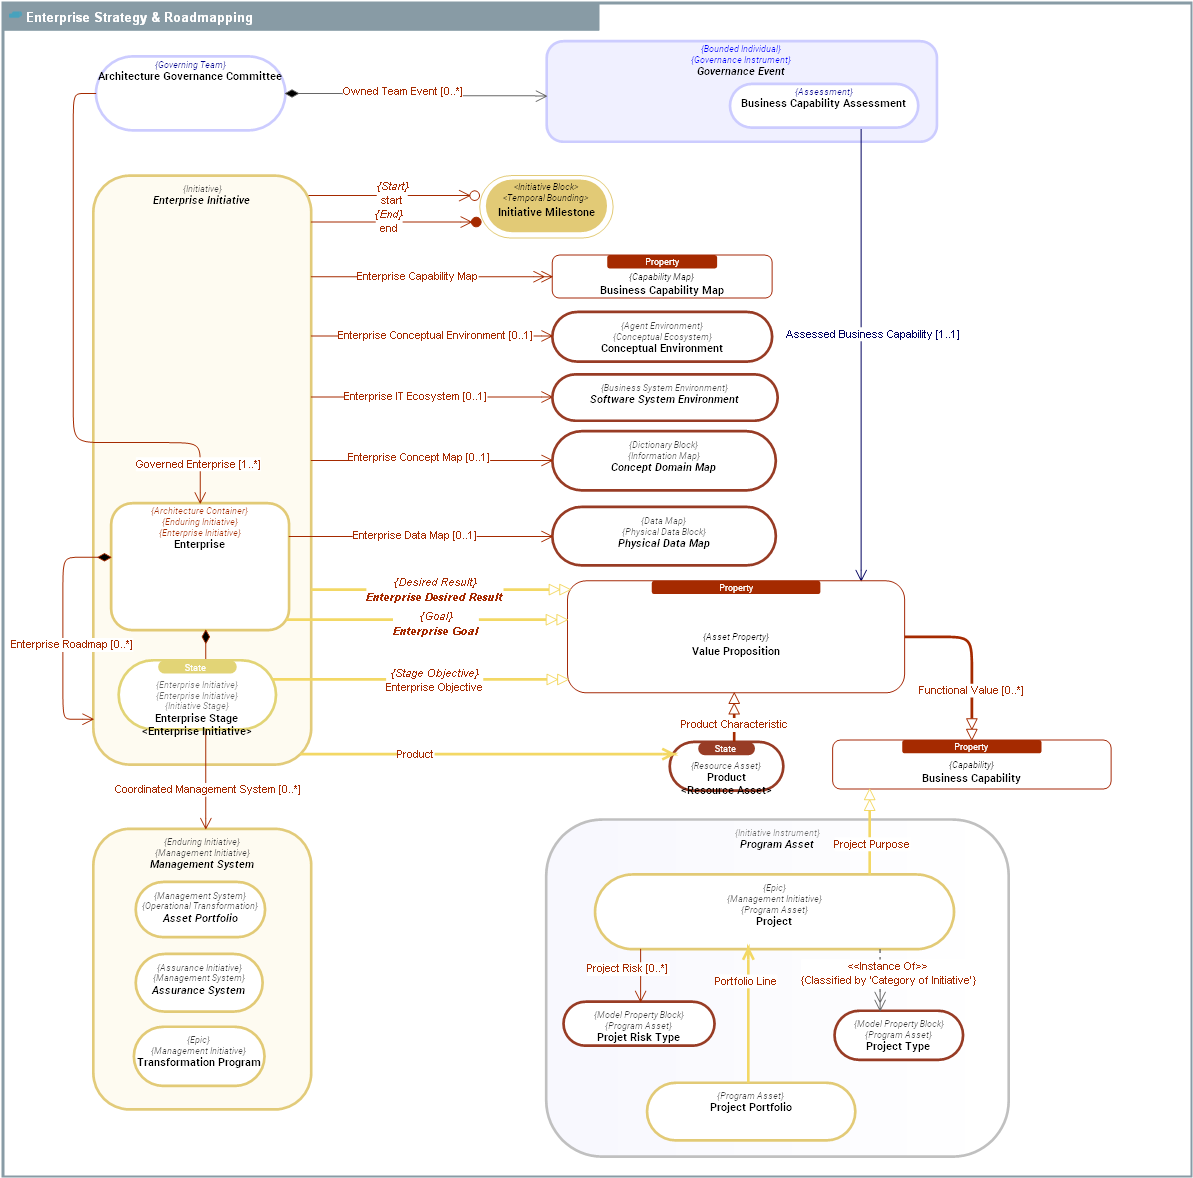Select the Property header bar on Business Capability Map
Image resolution: width=1193 pixels, height=1178 pixels.
(x=662, y=261)
